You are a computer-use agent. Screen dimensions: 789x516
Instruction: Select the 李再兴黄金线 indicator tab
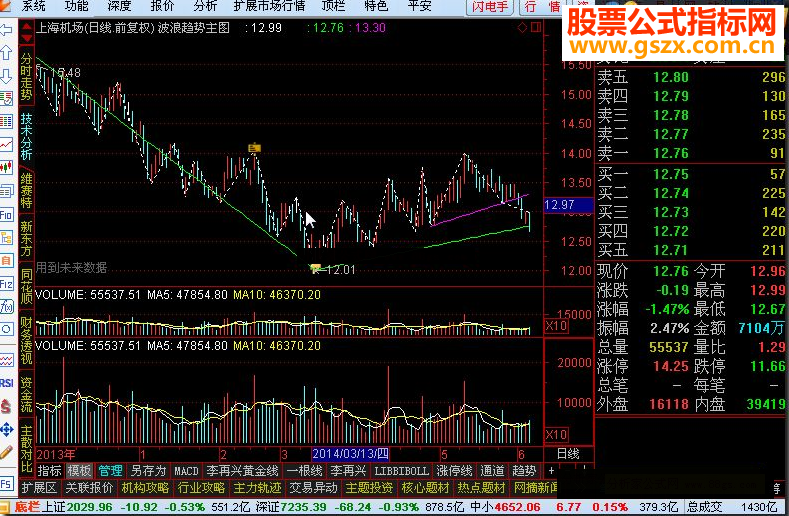click(x=243, y=471)
